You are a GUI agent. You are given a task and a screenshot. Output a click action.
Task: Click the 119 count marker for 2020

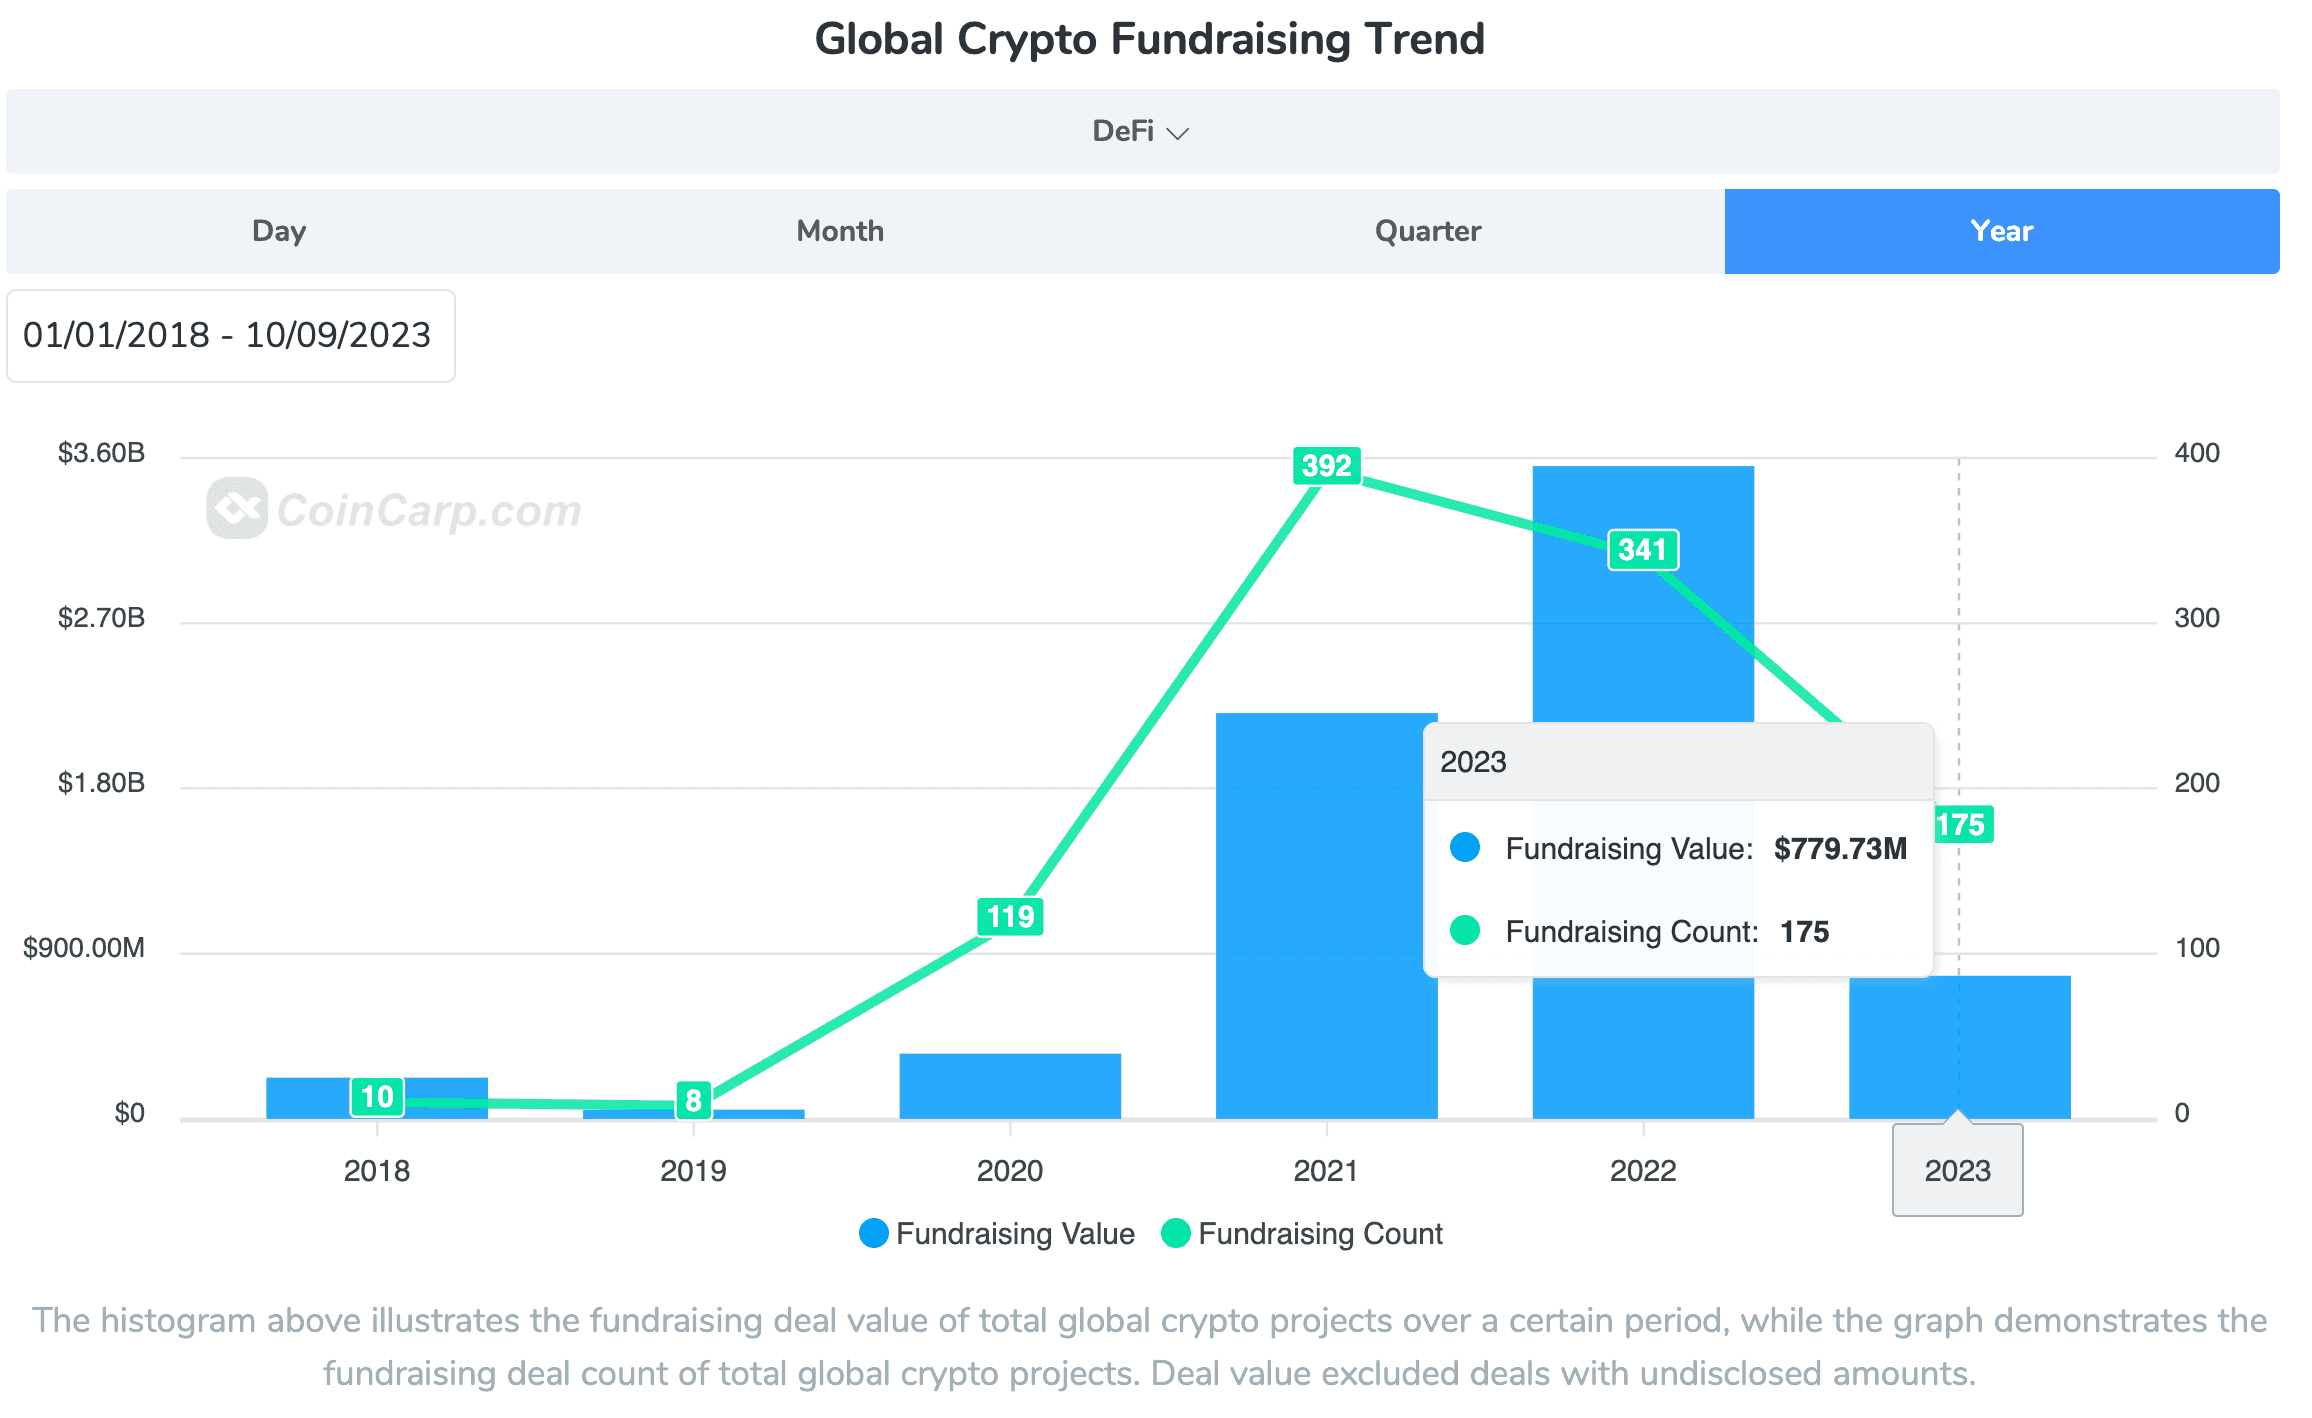click(1010, 916)
